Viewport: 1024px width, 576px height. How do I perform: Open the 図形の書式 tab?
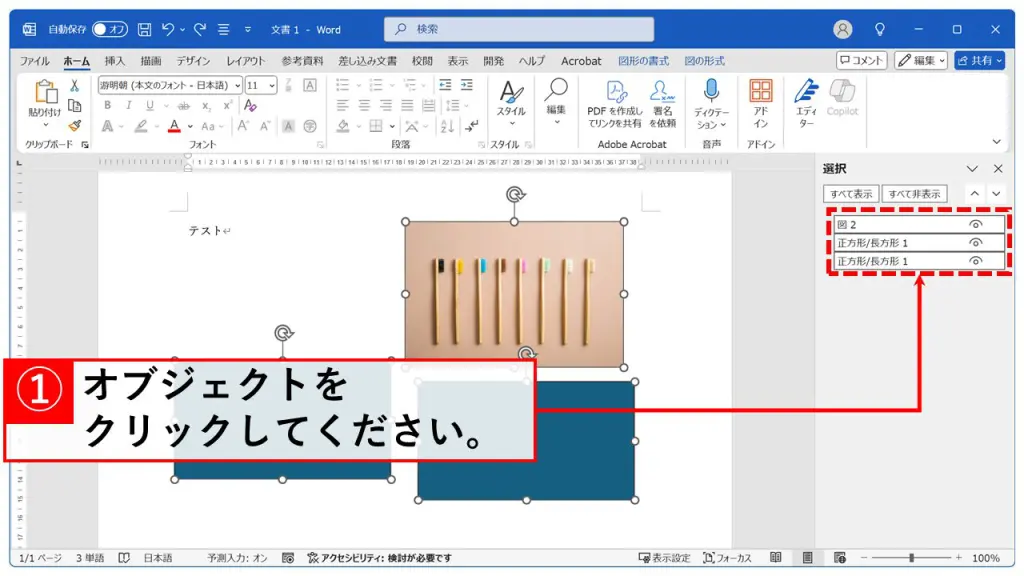click(x=643, y=61)
